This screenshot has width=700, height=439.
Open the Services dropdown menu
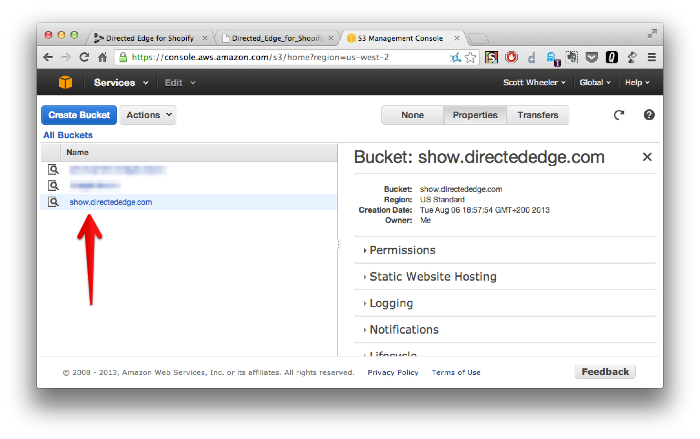tap(121, 83)
